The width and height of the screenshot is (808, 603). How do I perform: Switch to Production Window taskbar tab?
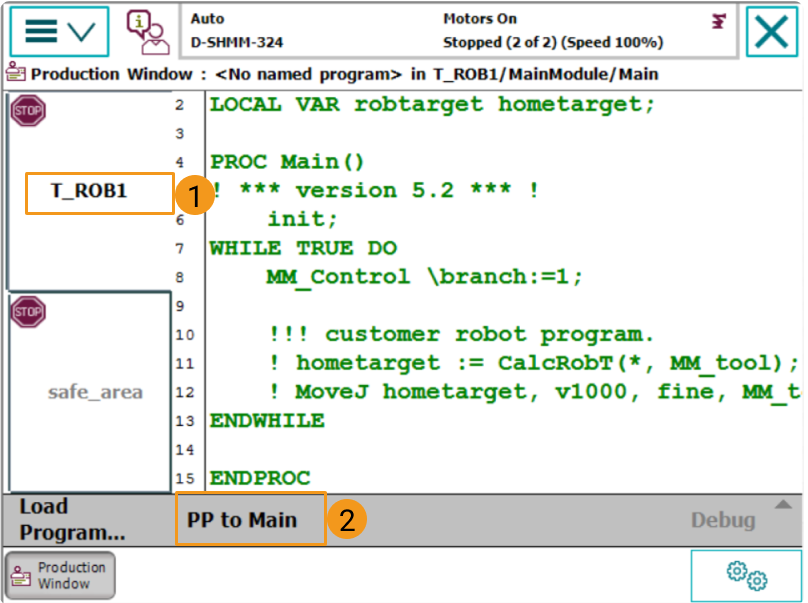point(60,575)
